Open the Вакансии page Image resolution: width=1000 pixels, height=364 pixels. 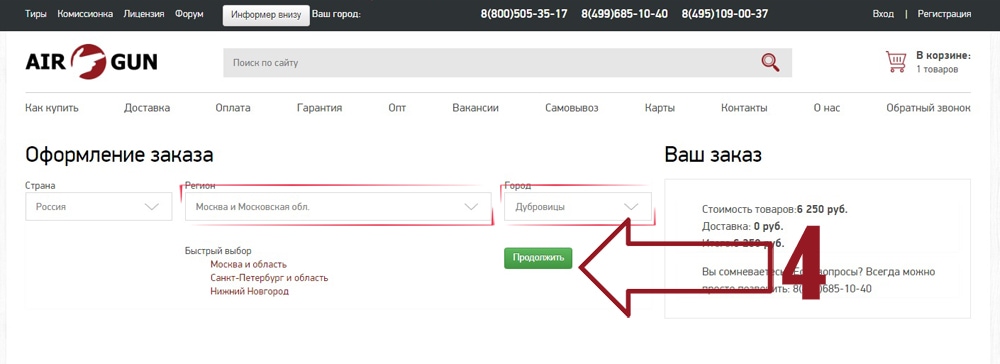(x=475, y=108)
